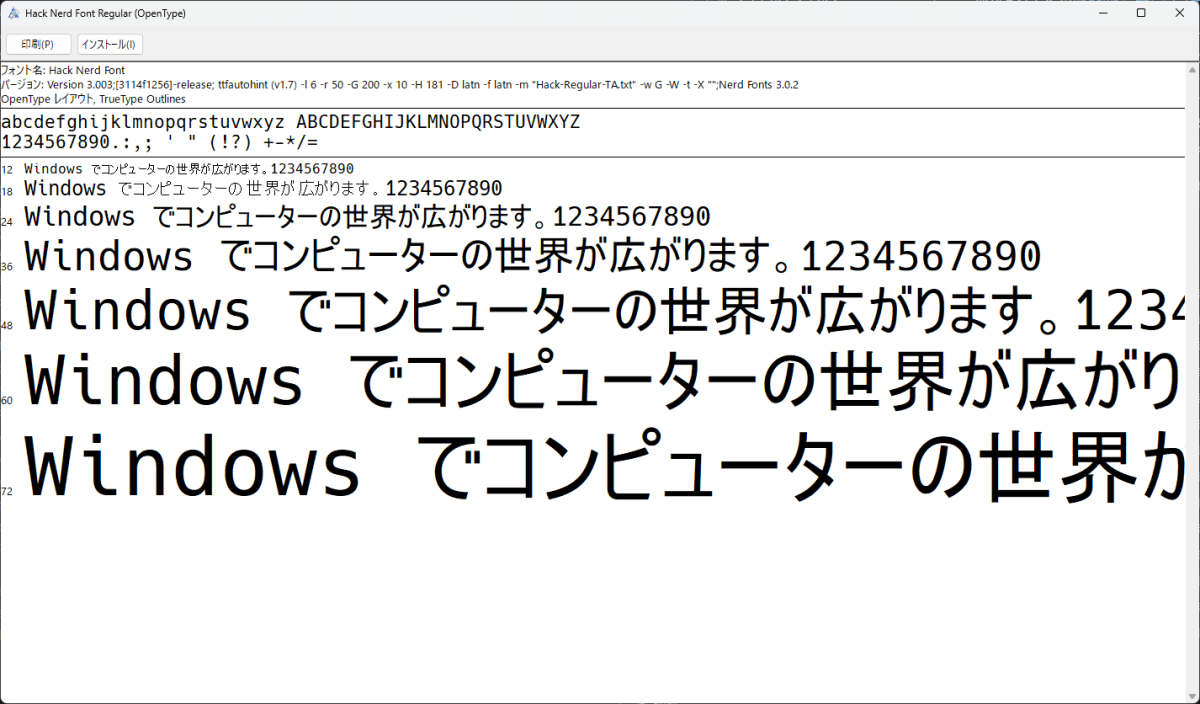Click the size label 60

8,401
